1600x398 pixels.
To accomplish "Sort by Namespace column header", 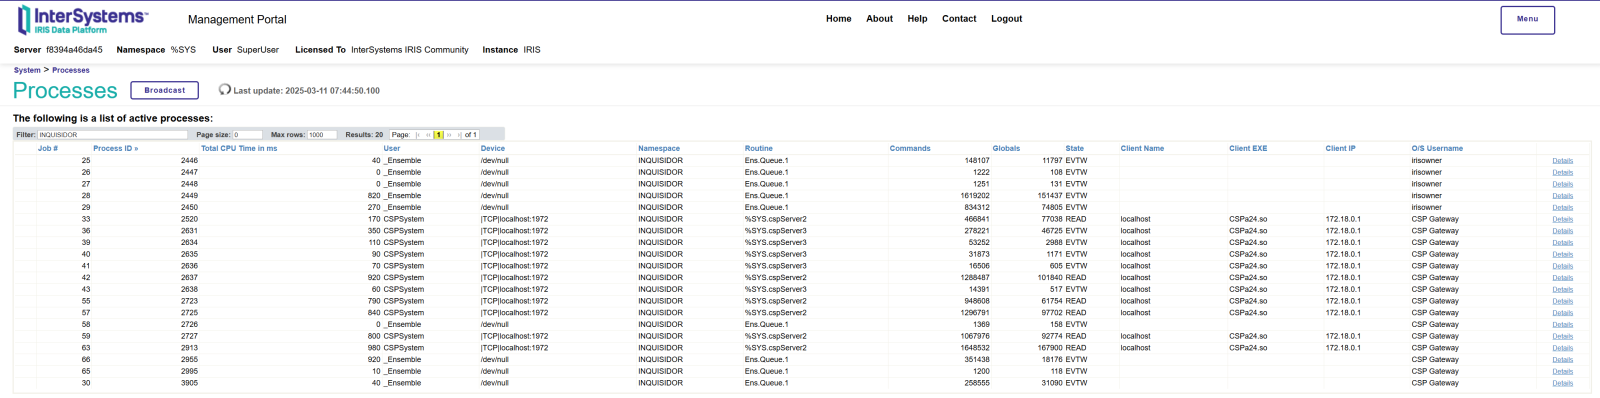I will click(659, 148).
